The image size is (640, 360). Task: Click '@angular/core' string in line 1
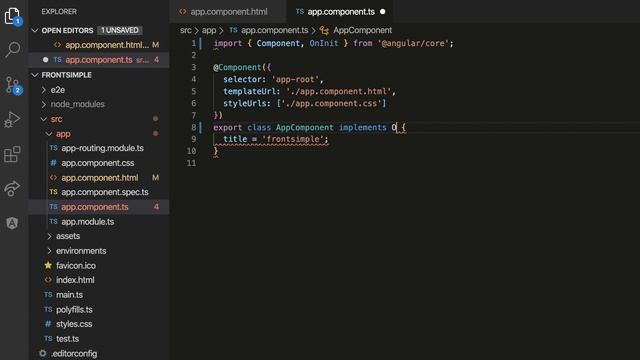(x=413, y=43)
